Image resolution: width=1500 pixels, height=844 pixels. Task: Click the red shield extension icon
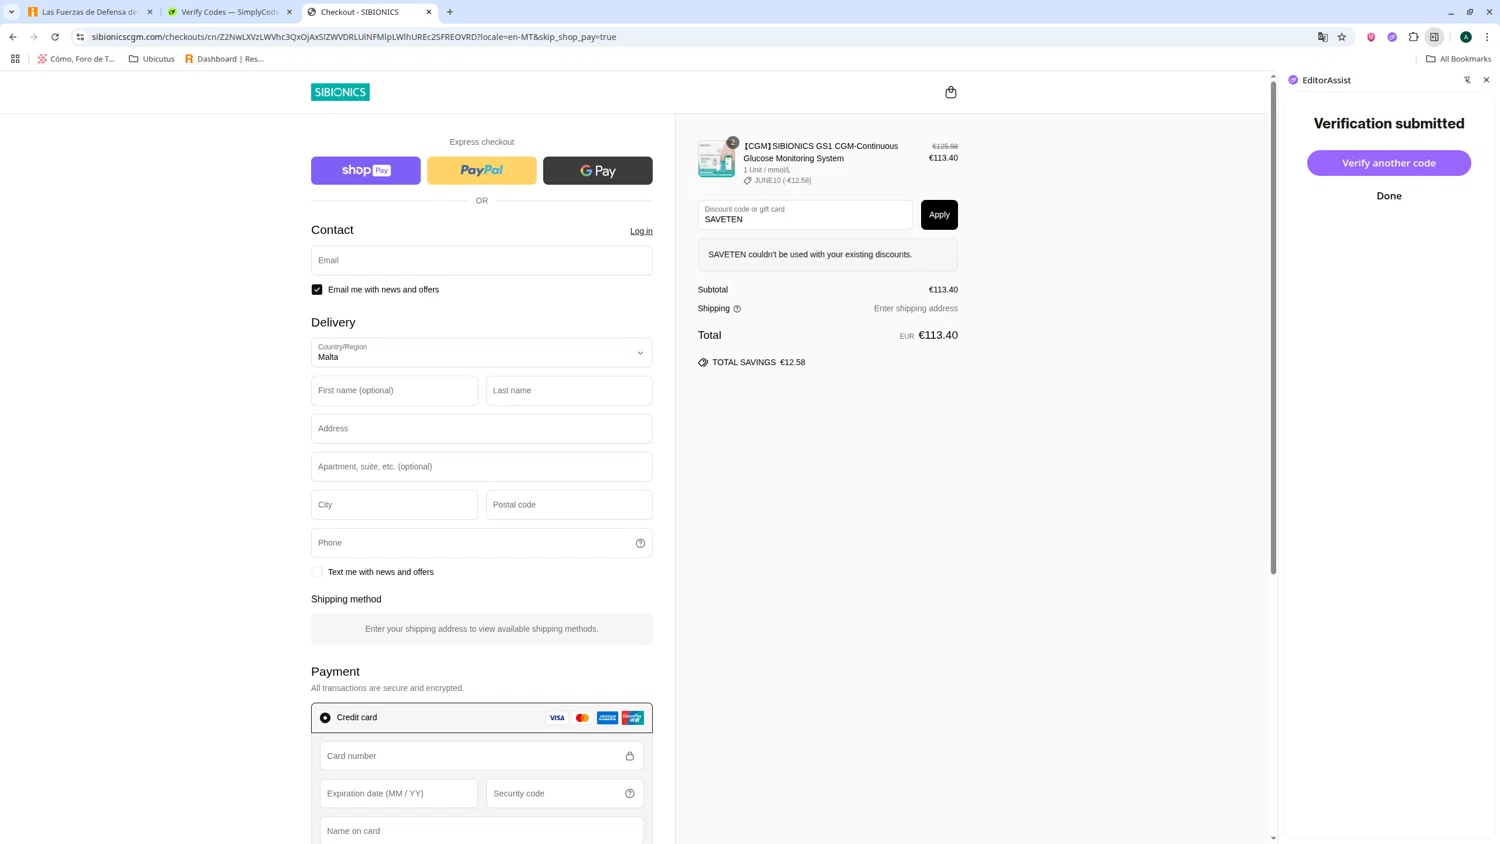(1371, 37)
